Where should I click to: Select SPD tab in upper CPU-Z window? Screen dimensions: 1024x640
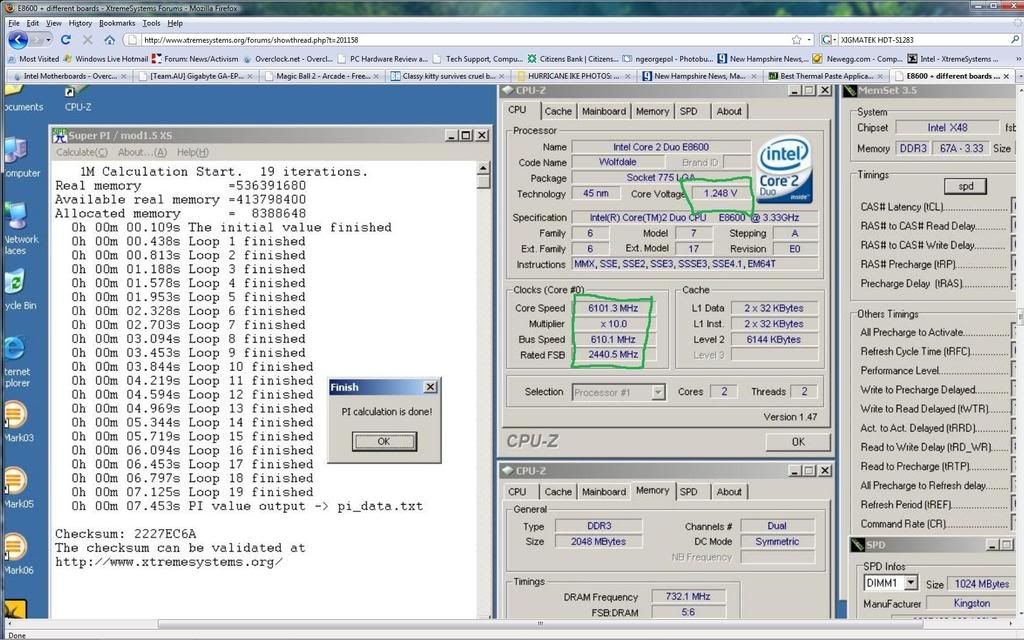click(x=688, y=112)
